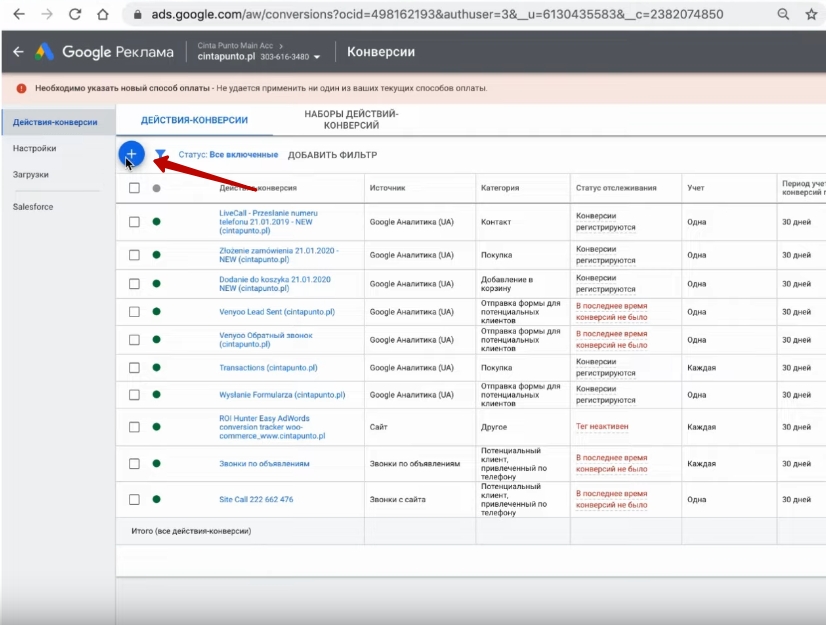Check the Transactions row checkbox
The image size is (826, 625).
coord(134,367)
